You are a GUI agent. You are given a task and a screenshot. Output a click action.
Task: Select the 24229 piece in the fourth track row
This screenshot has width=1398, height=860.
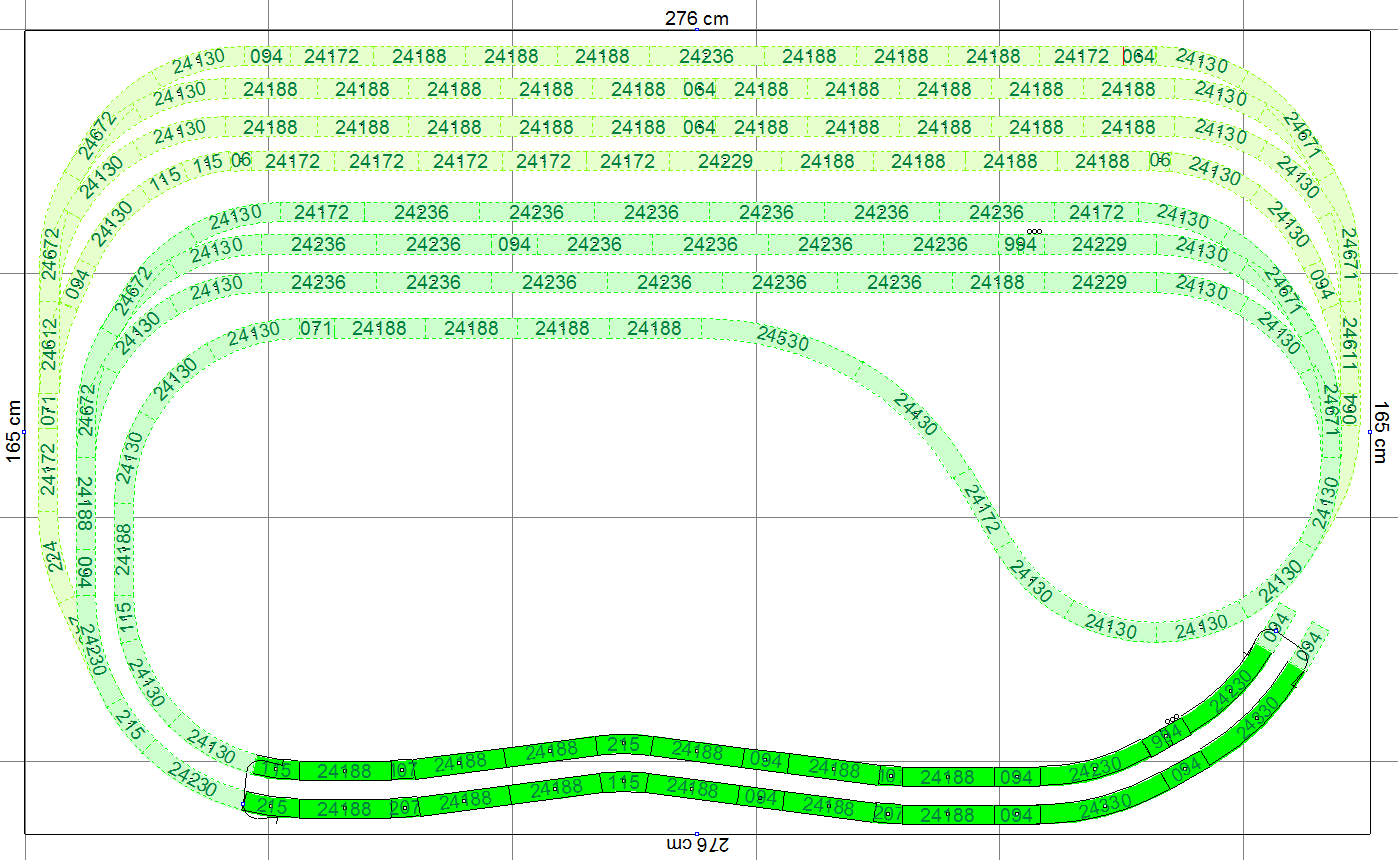[726, 162]
